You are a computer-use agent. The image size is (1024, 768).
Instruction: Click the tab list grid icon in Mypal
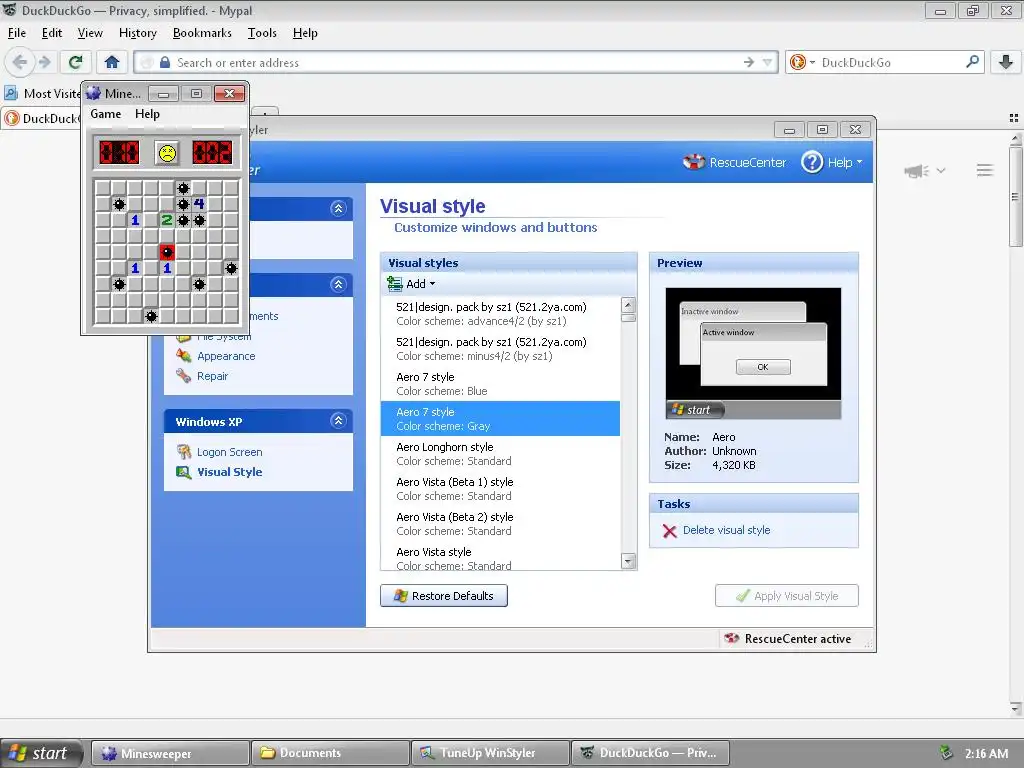[x=1014, y=118]
